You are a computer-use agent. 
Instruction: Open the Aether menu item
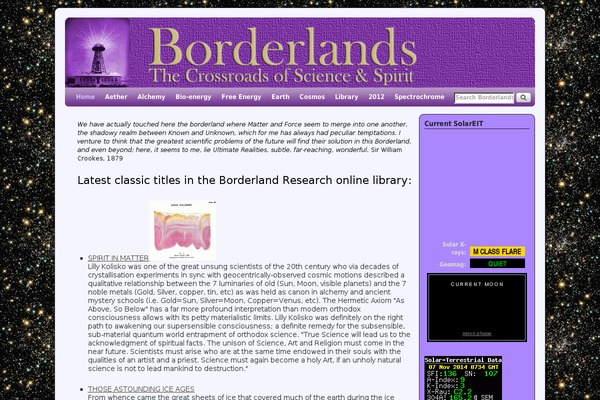tap(116, 97)
